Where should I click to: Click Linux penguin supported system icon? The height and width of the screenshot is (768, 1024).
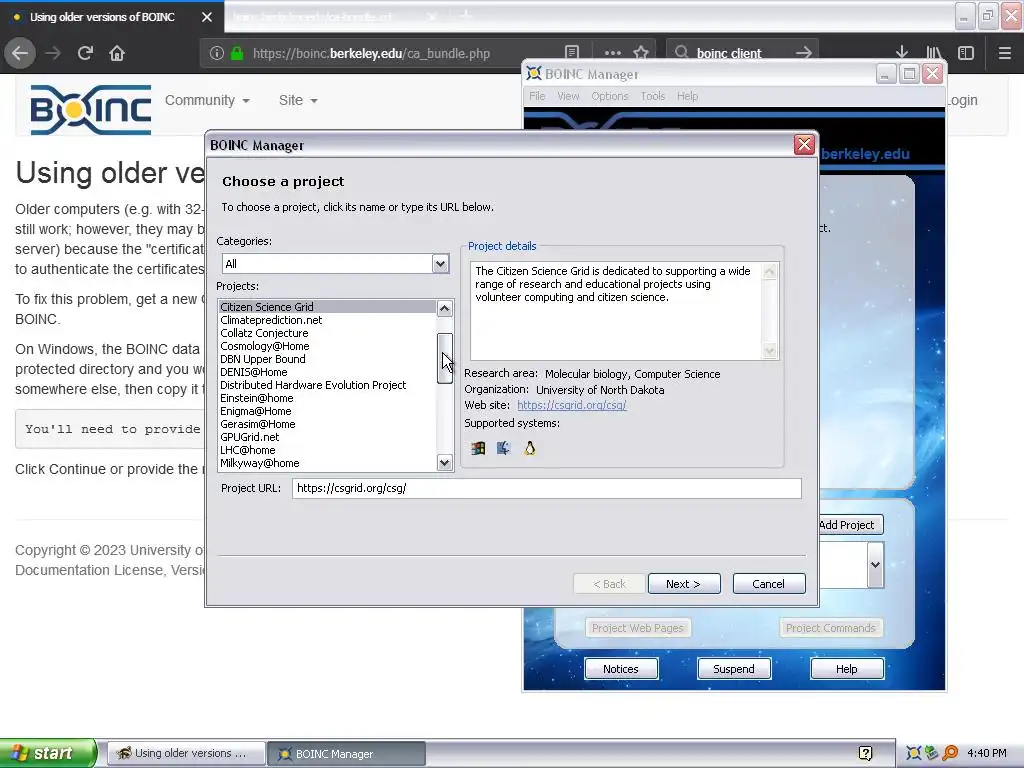point(530,448)
